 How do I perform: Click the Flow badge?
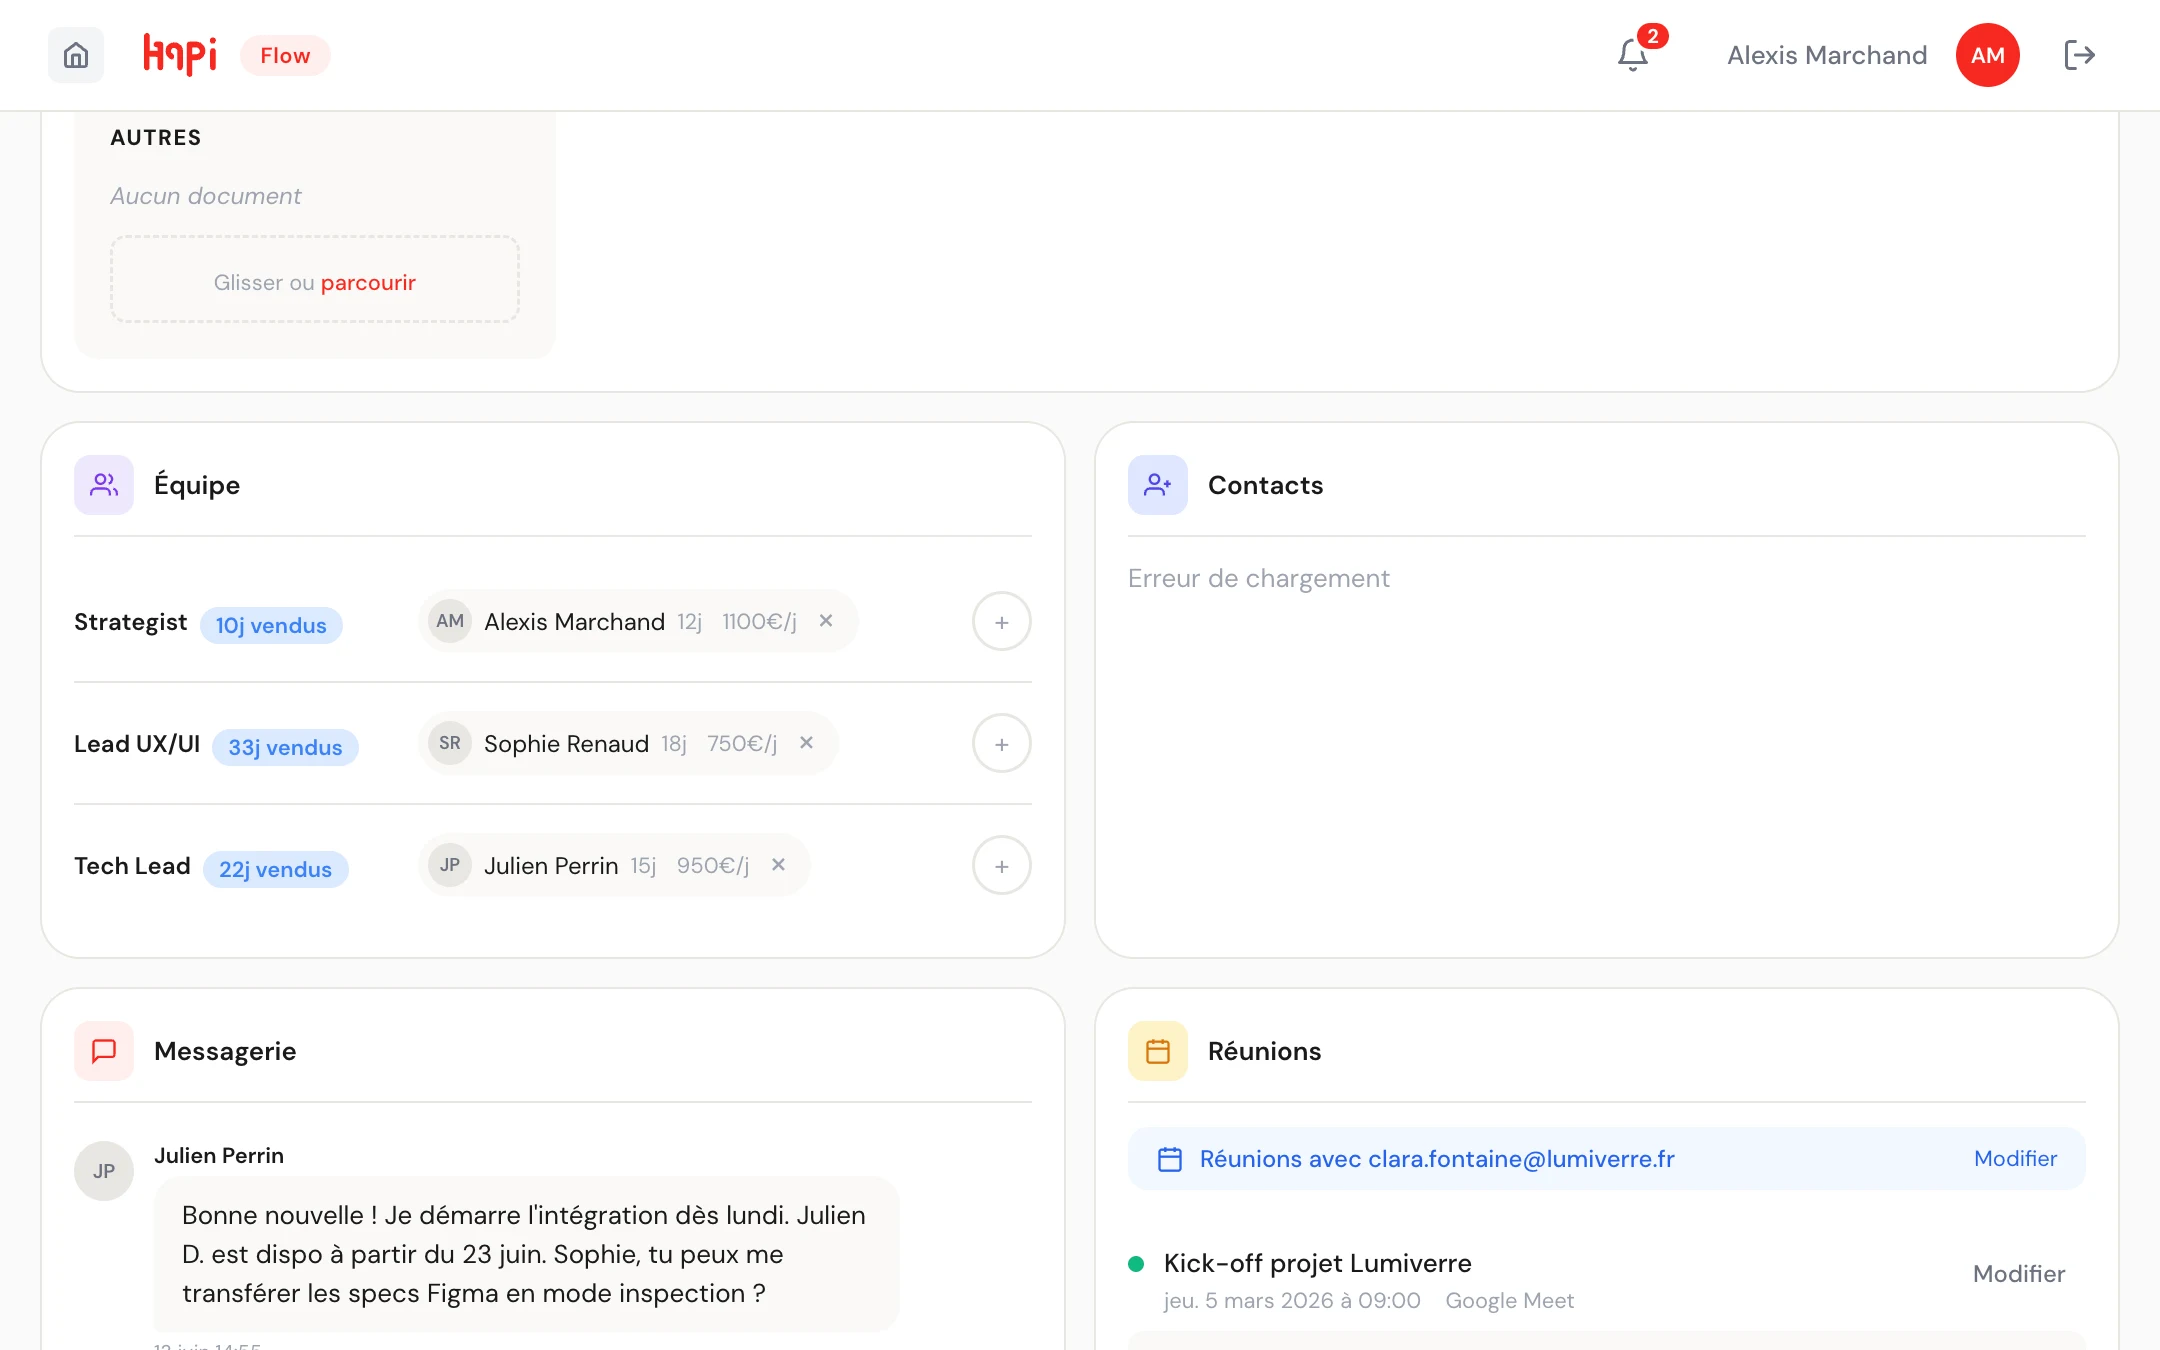tap(285, 55)
